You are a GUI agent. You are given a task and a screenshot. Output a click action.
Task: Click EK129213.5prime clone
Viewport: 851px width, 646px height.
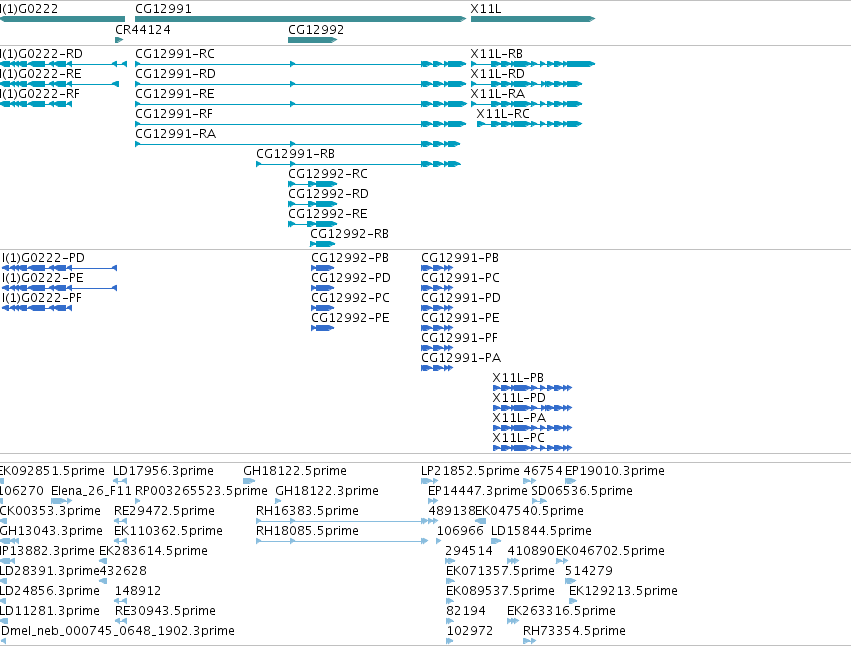click(573, 601)
